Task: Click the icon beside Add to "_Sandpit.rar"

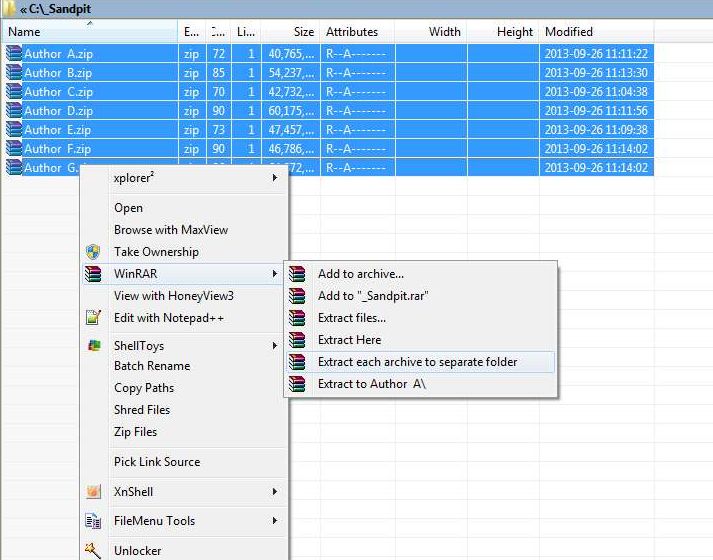Action: tap(297, 296)
